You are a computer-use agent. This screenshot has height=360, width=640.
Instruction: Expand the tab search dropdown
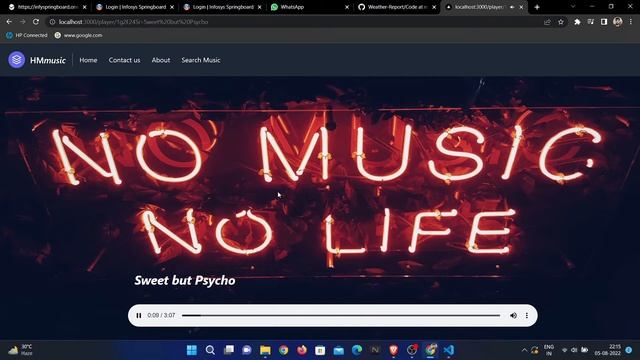[573, 7]
